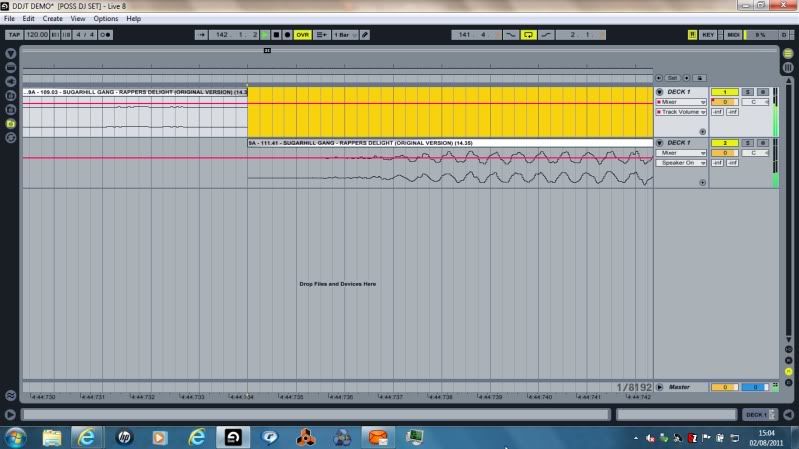Open Internet Explorer from the taskbar

[87, 437]
